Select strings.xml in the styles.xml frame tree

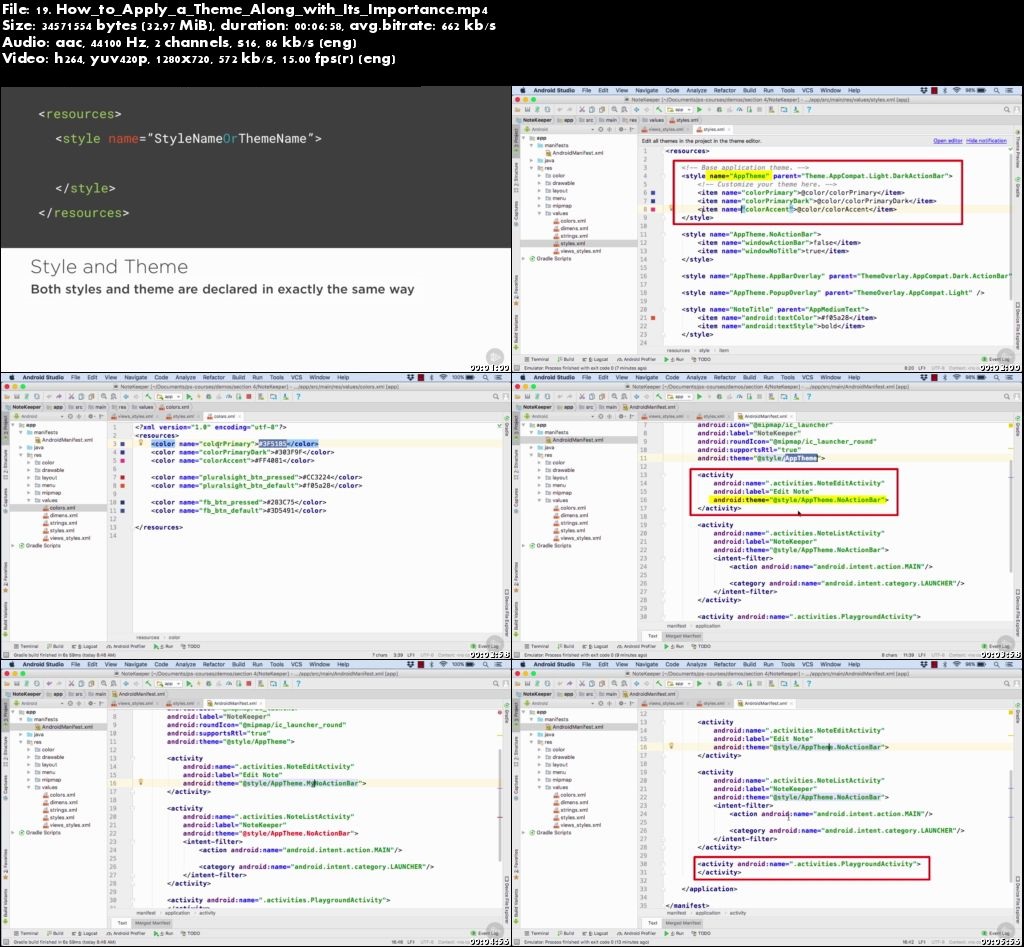pyautogui.click(x=570, y=236)
